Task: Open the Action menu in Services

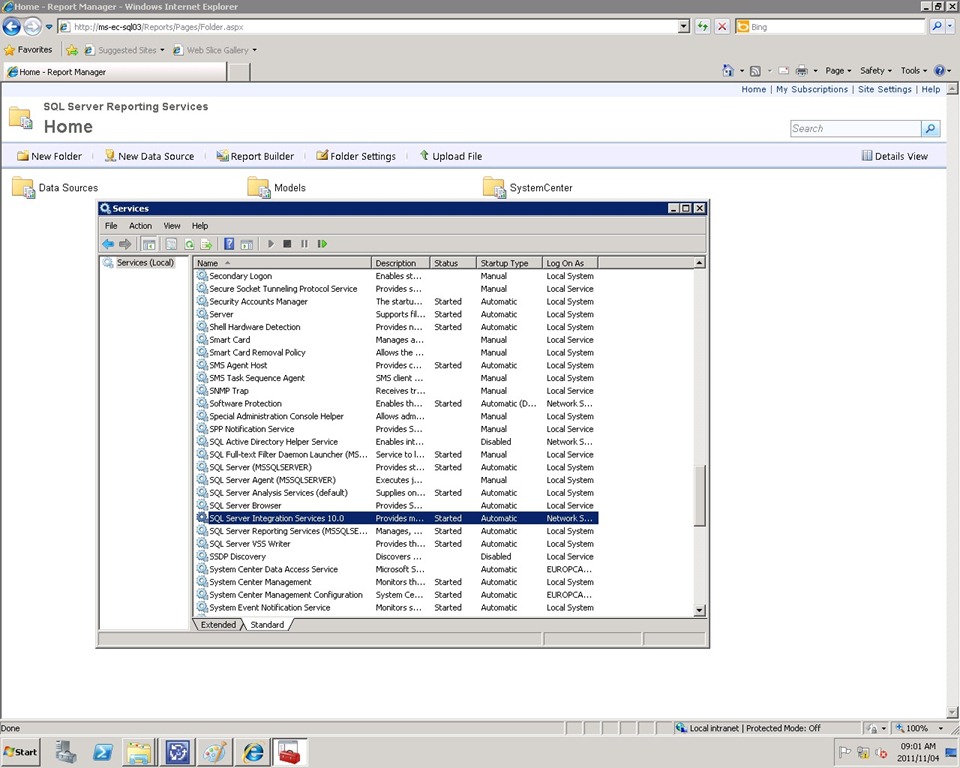Action: (140, 226)
